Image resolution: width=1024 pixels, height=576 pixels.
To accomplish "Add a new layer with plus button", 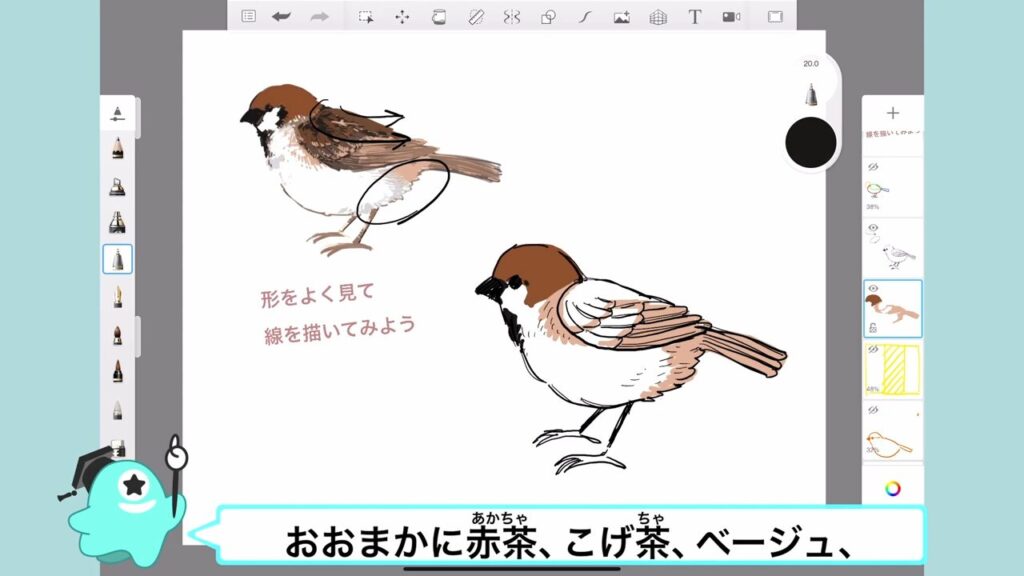I will [x=892, y=114].
